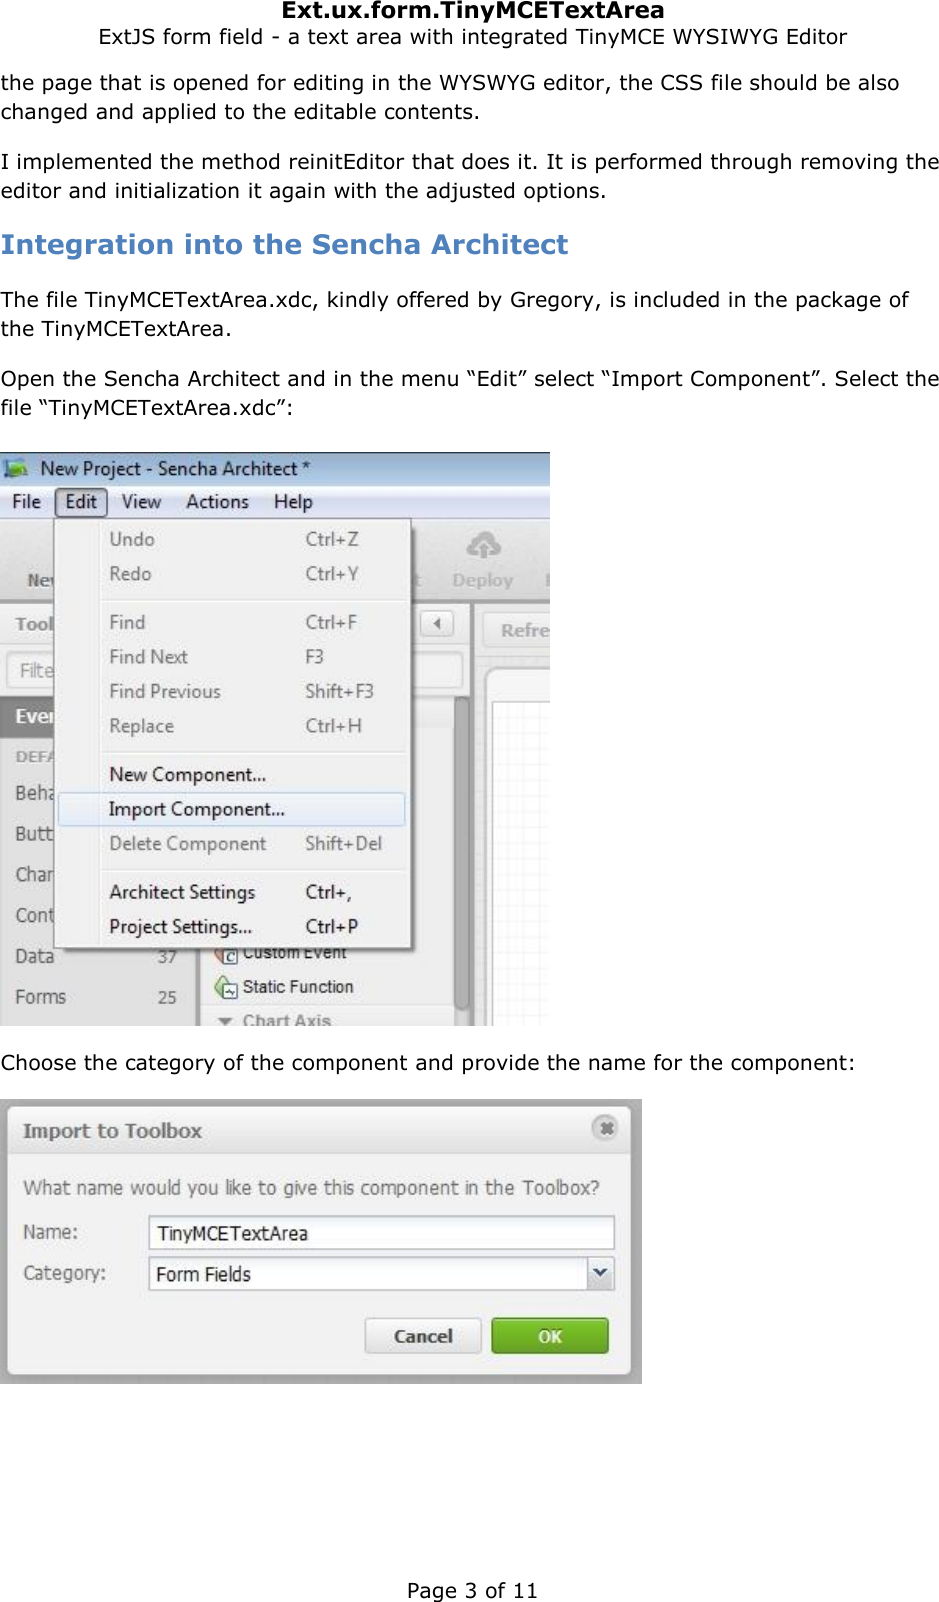Image resolution: width=939 pixels, height=1602 pixels.
Task: Click the Deploy cloud upload icon
Action: click(x=484, y=546)
